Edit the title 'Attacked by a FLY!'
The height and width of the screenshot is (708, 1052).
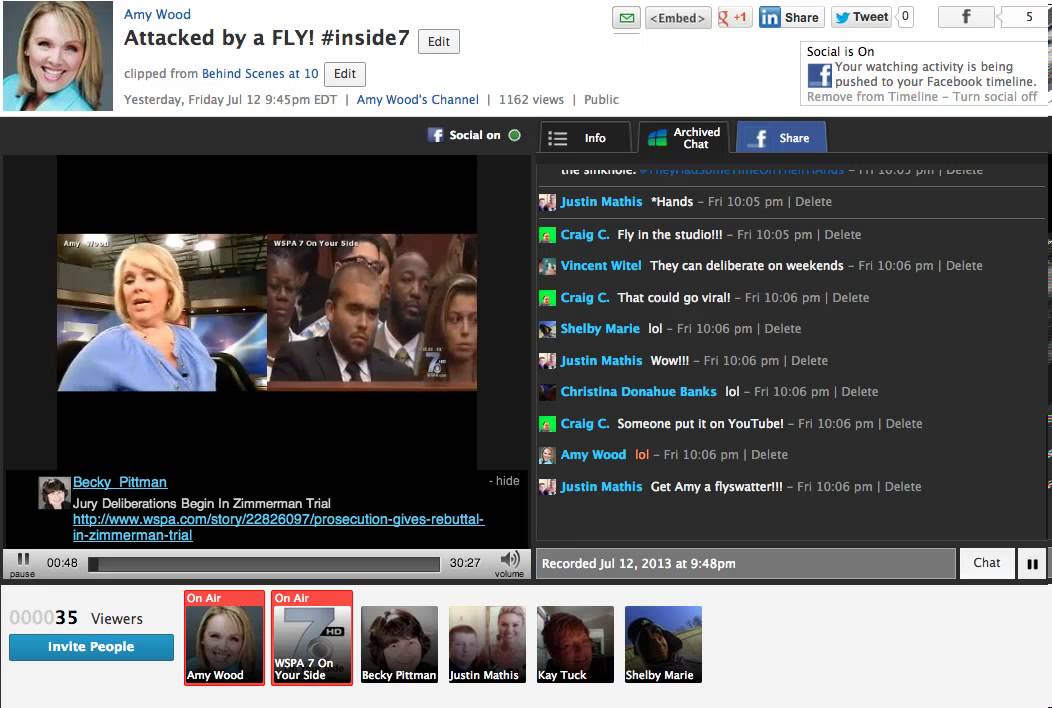tap(439, 42)
